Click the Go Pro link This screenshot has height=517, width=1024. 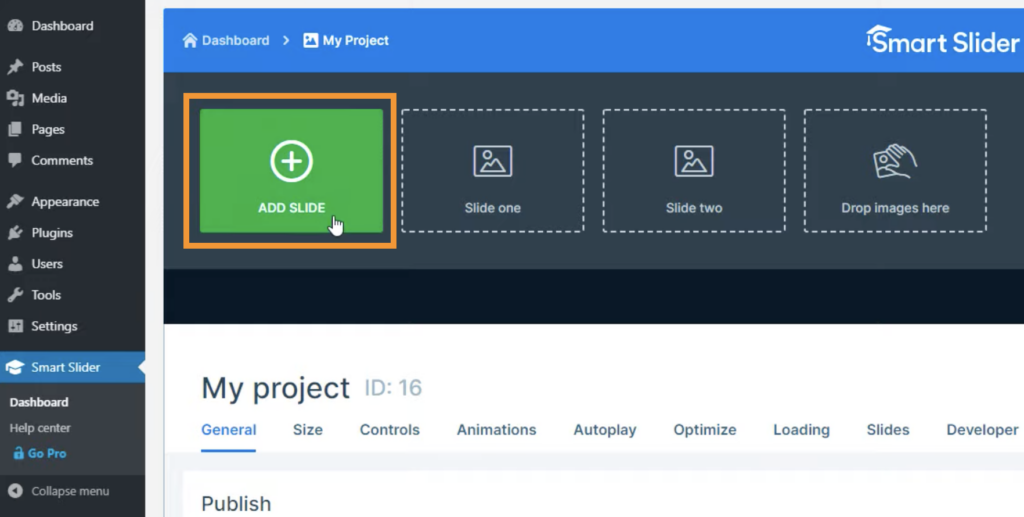(x=48, y=453)
